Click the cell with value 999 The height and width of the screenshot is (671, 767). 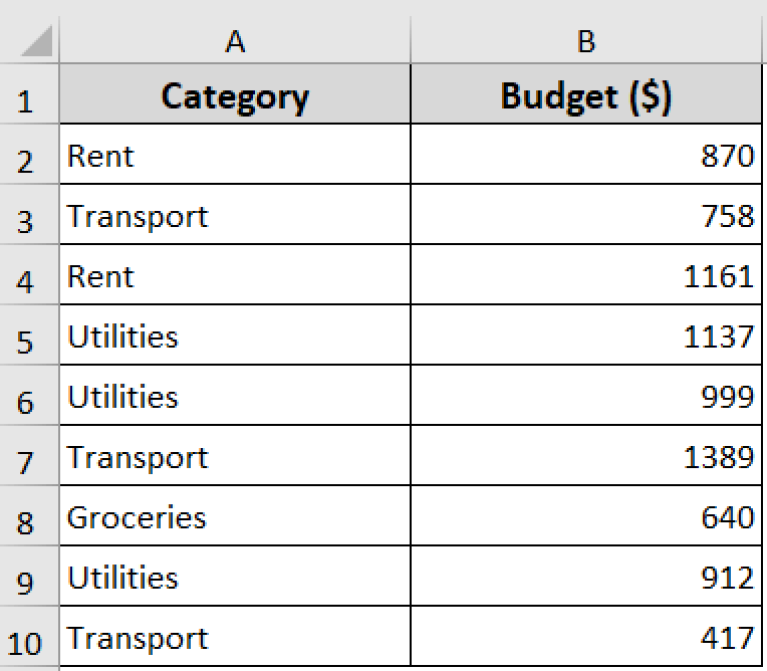(x=586, y=397)
